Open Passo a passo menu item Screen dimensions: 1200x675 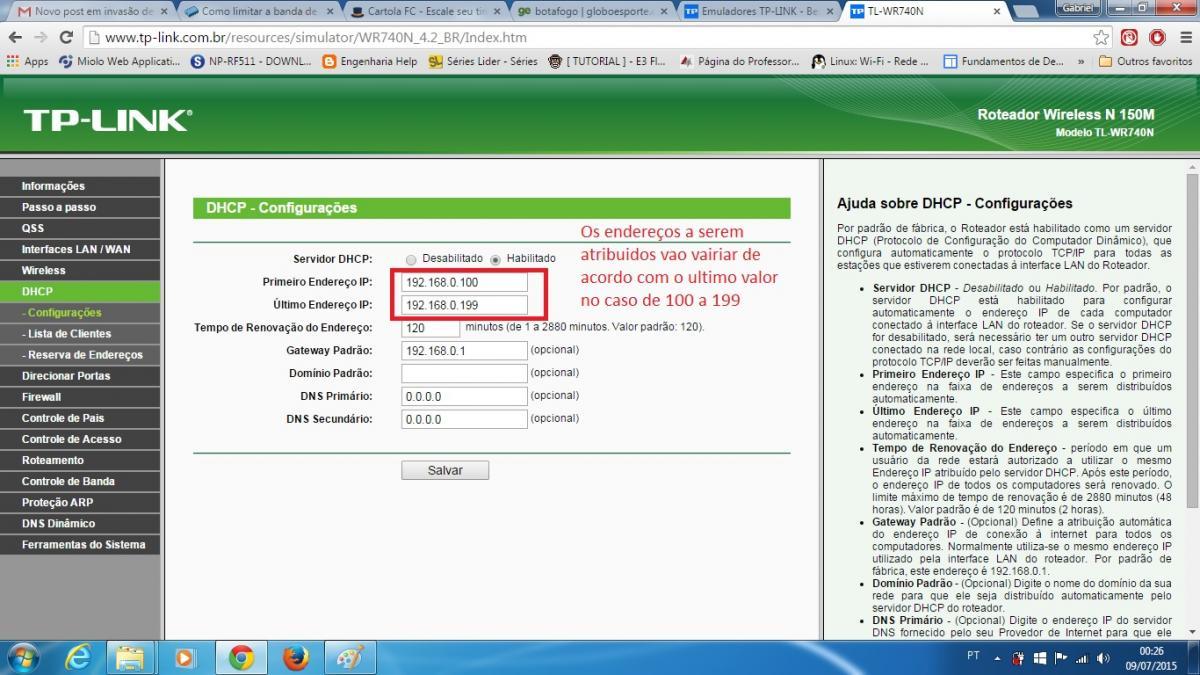(x=80, y=207)
